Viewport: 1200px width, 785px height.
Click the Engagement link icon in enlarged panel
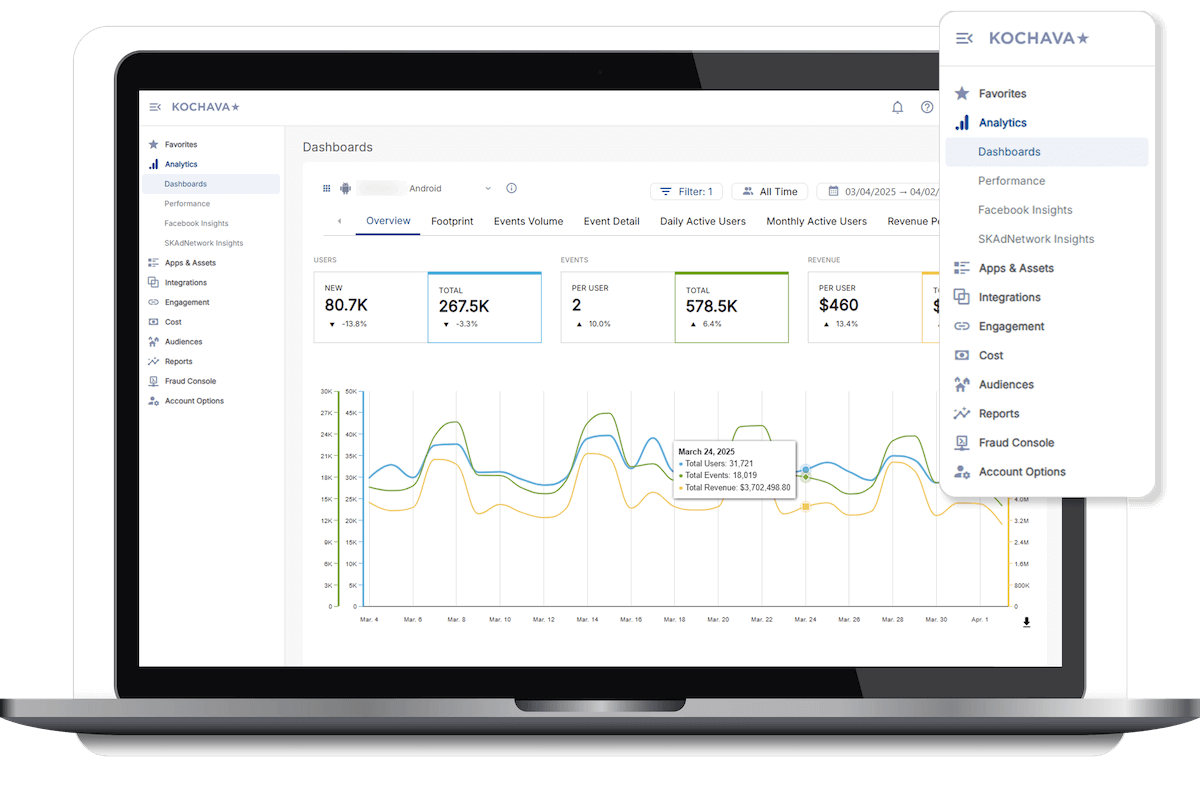click(x=962, y=326)
